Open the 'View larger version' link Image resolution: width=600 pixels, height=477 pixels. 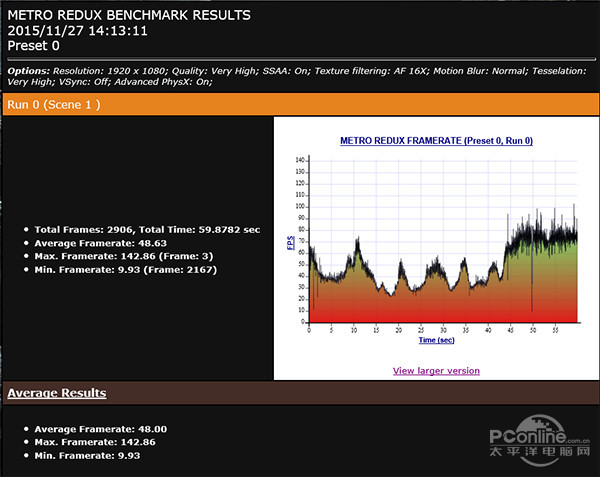[x=436, y=371]
